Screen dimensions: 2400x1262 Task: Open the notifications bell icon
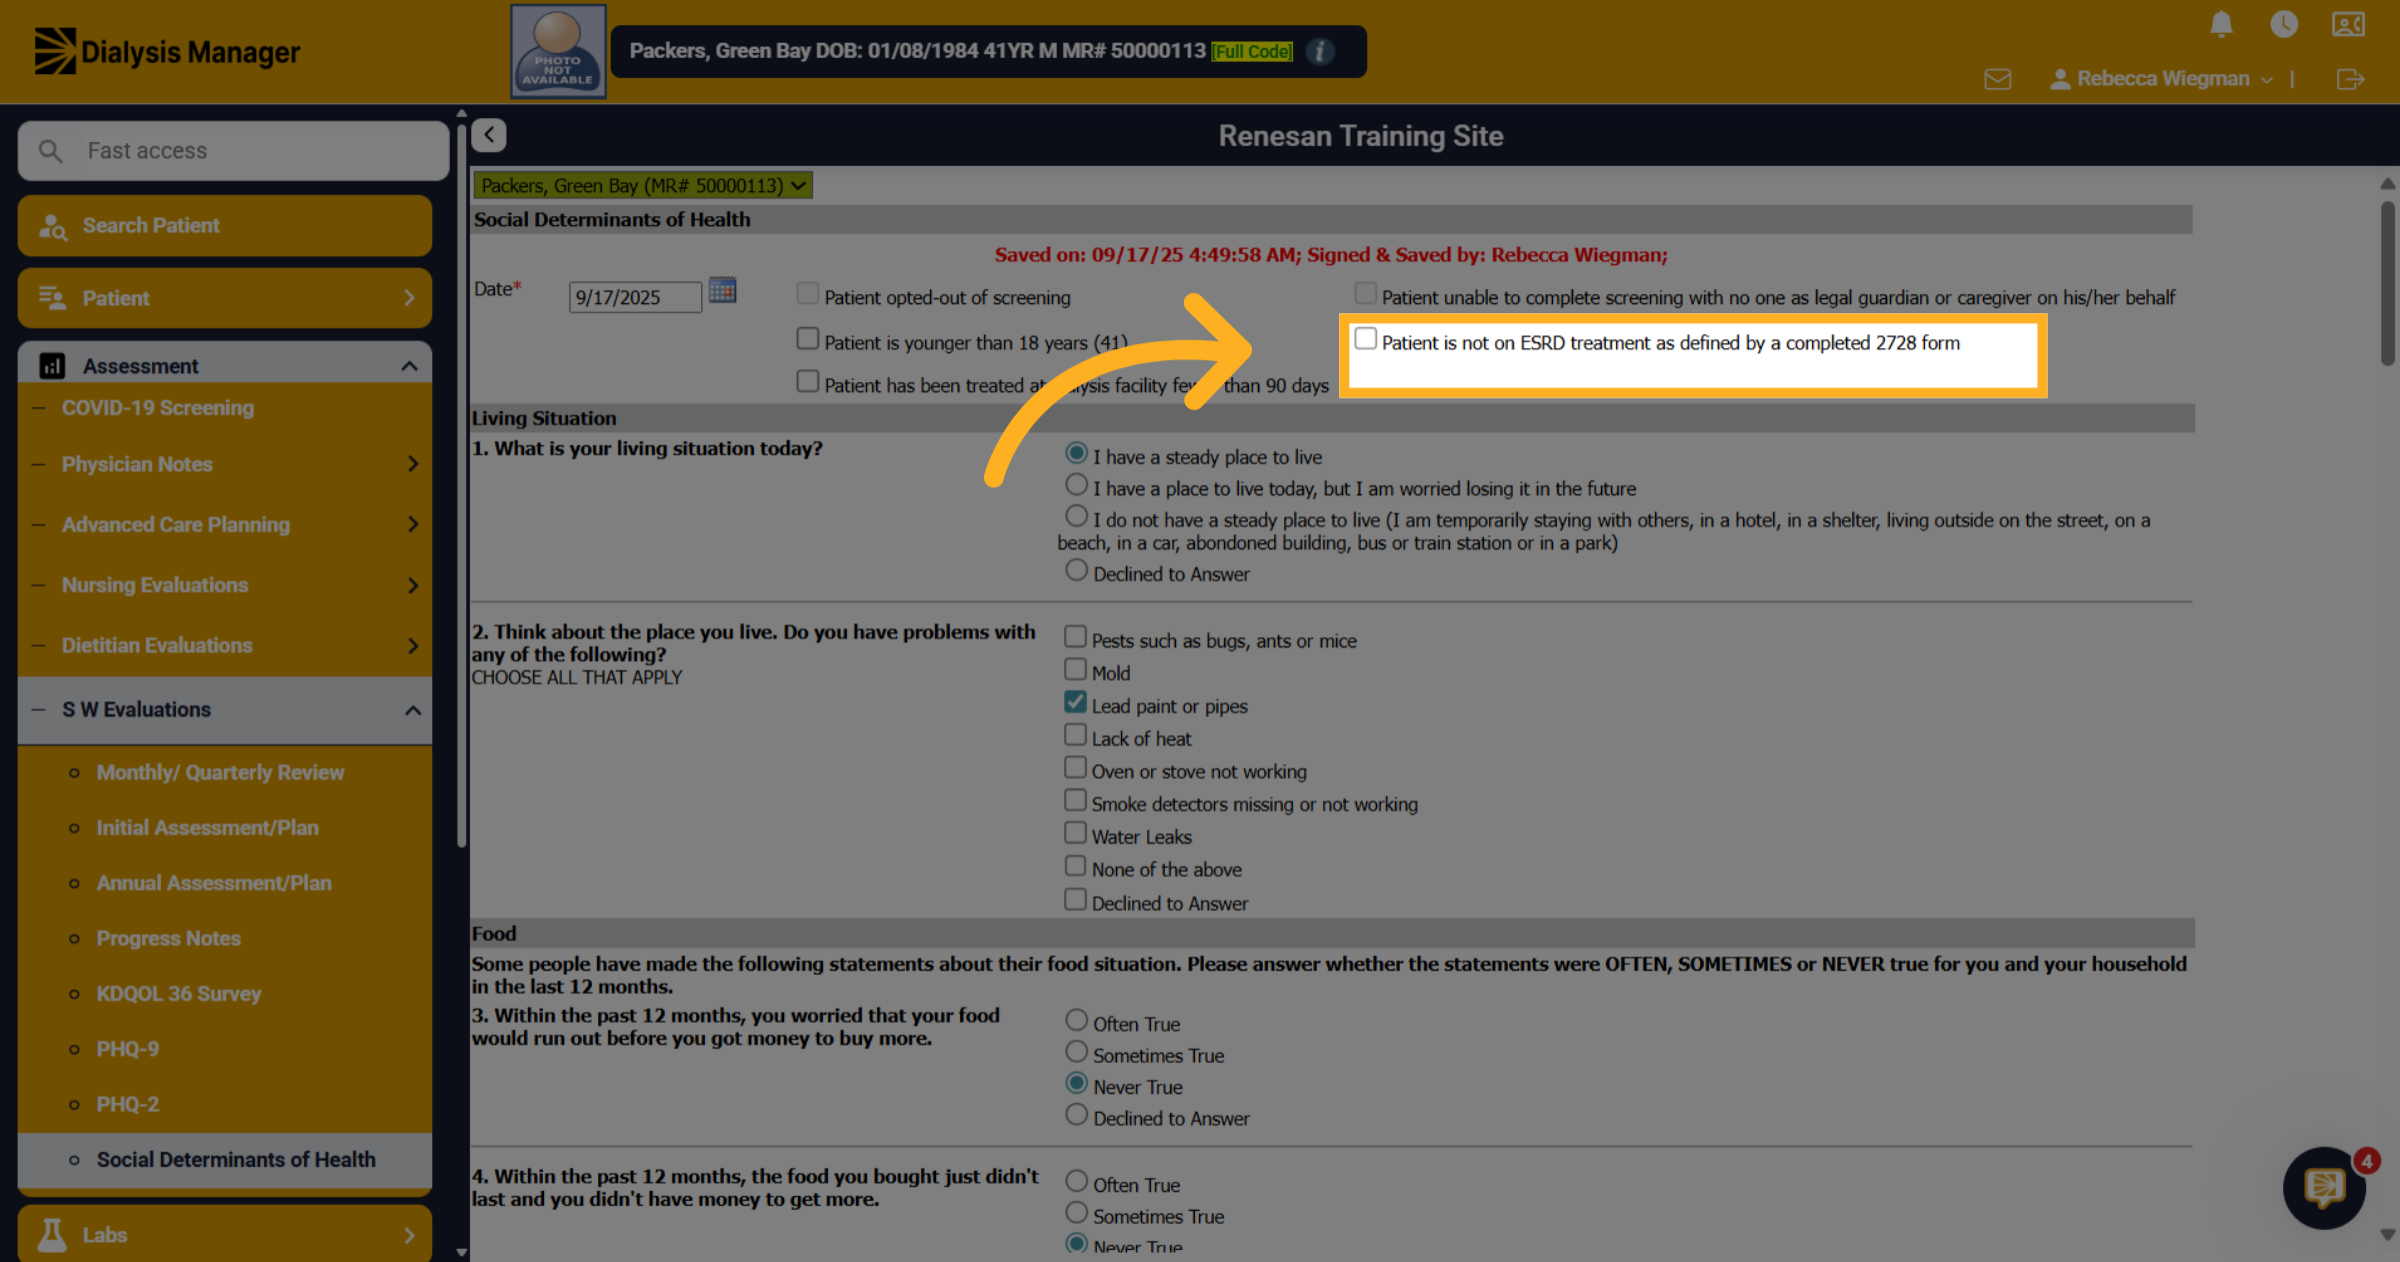pyautogui.click(x=2221, y=24)
